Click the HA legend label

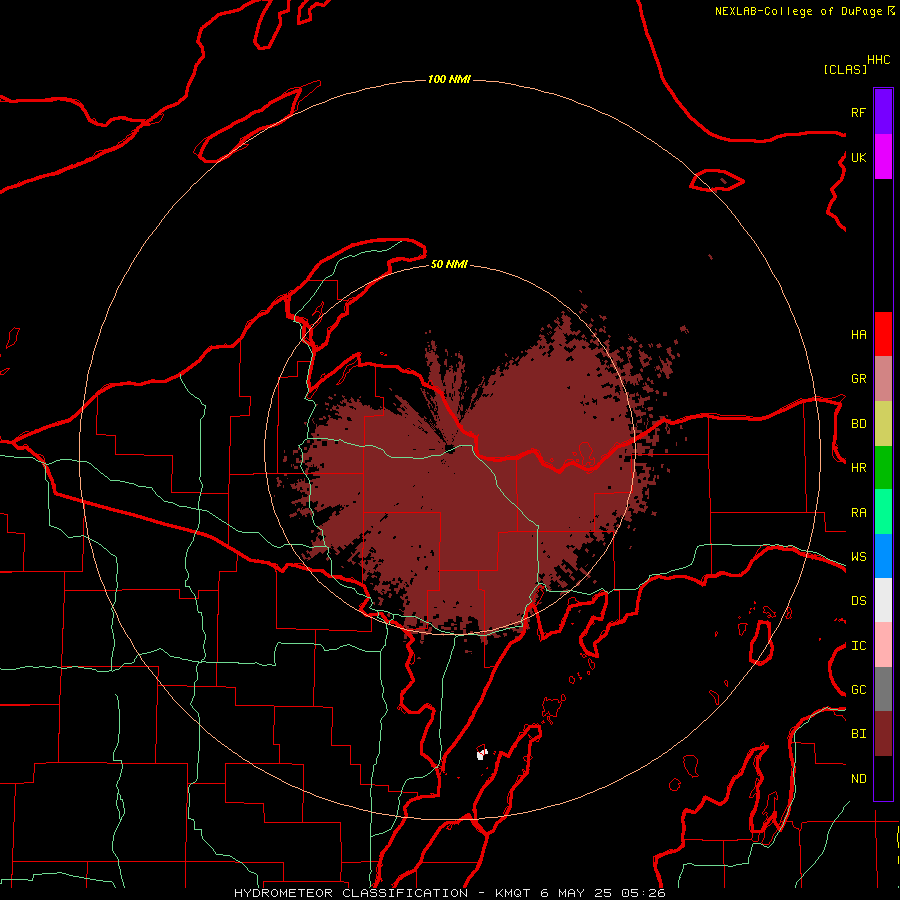pos(858,335)
